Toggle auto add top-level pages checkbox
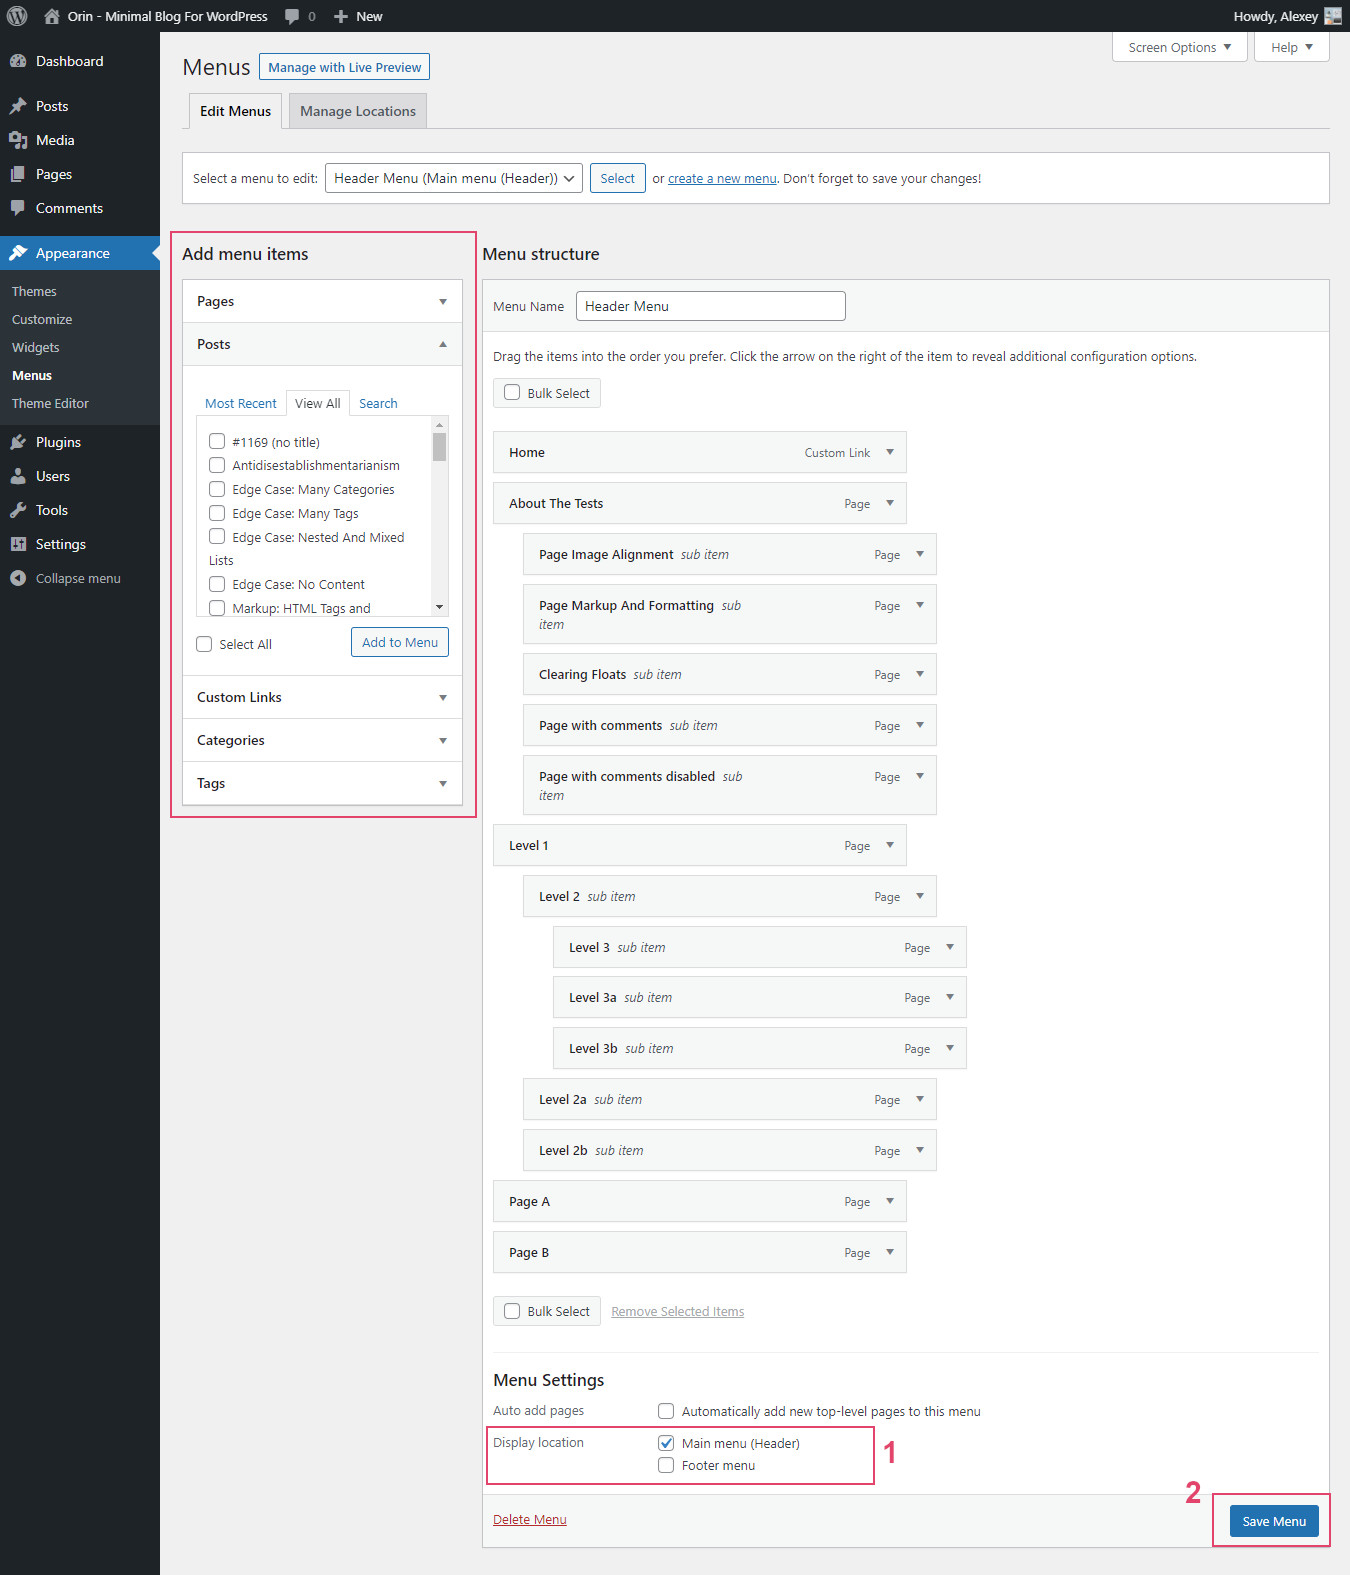1350x1575 pixels. coord(666,1411)
